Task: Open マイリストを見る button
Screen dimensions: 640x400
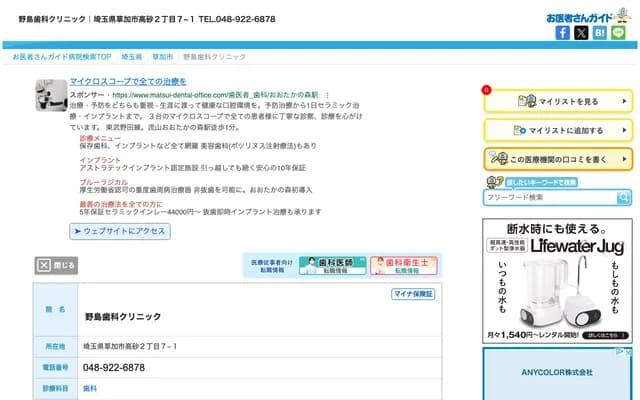Action: [x=558, y=101]
